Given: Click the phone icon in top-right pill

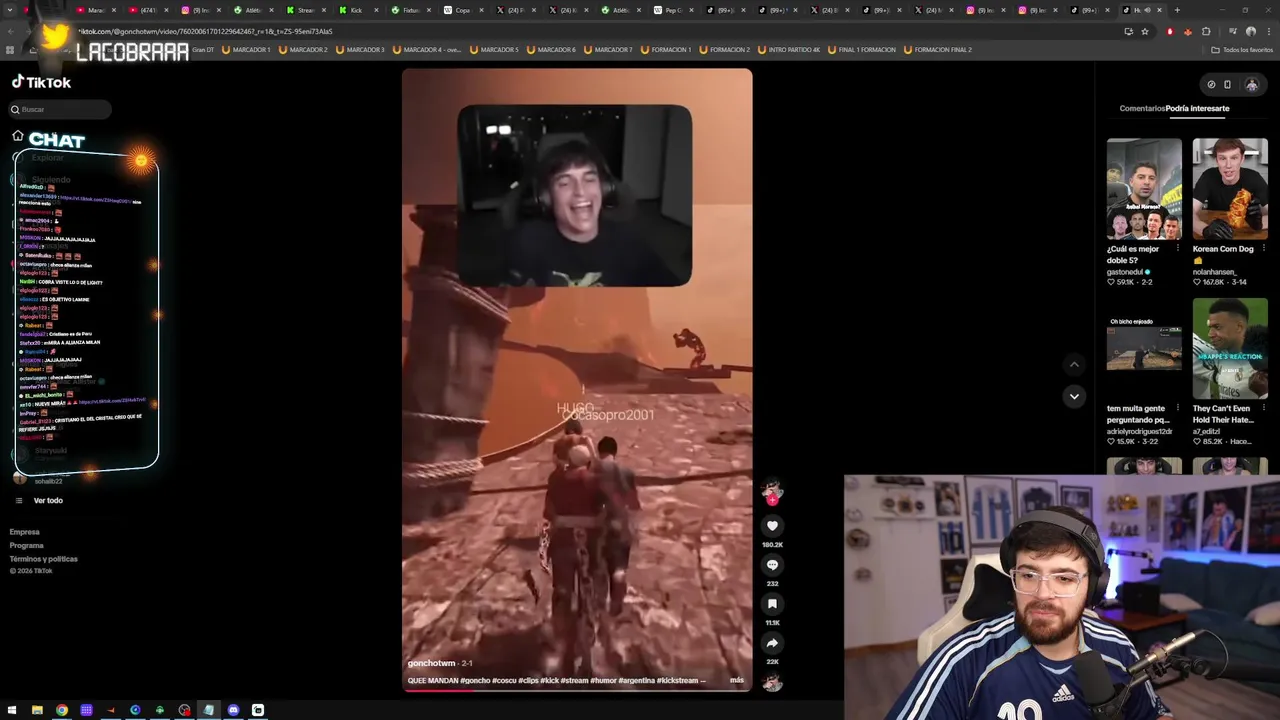Looking at the screenshot, I should tap(1227, 84).
